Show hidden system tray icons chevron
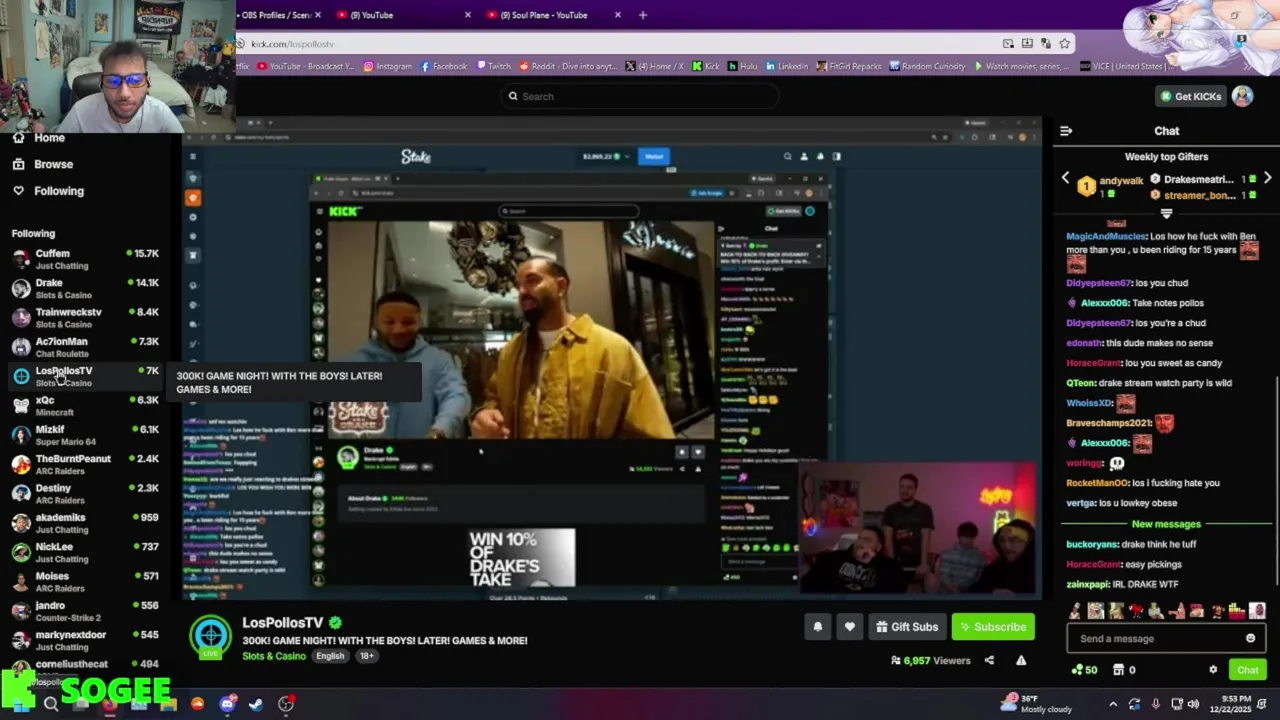This screenshot has width=1280, height=720. coord(1112,704)
